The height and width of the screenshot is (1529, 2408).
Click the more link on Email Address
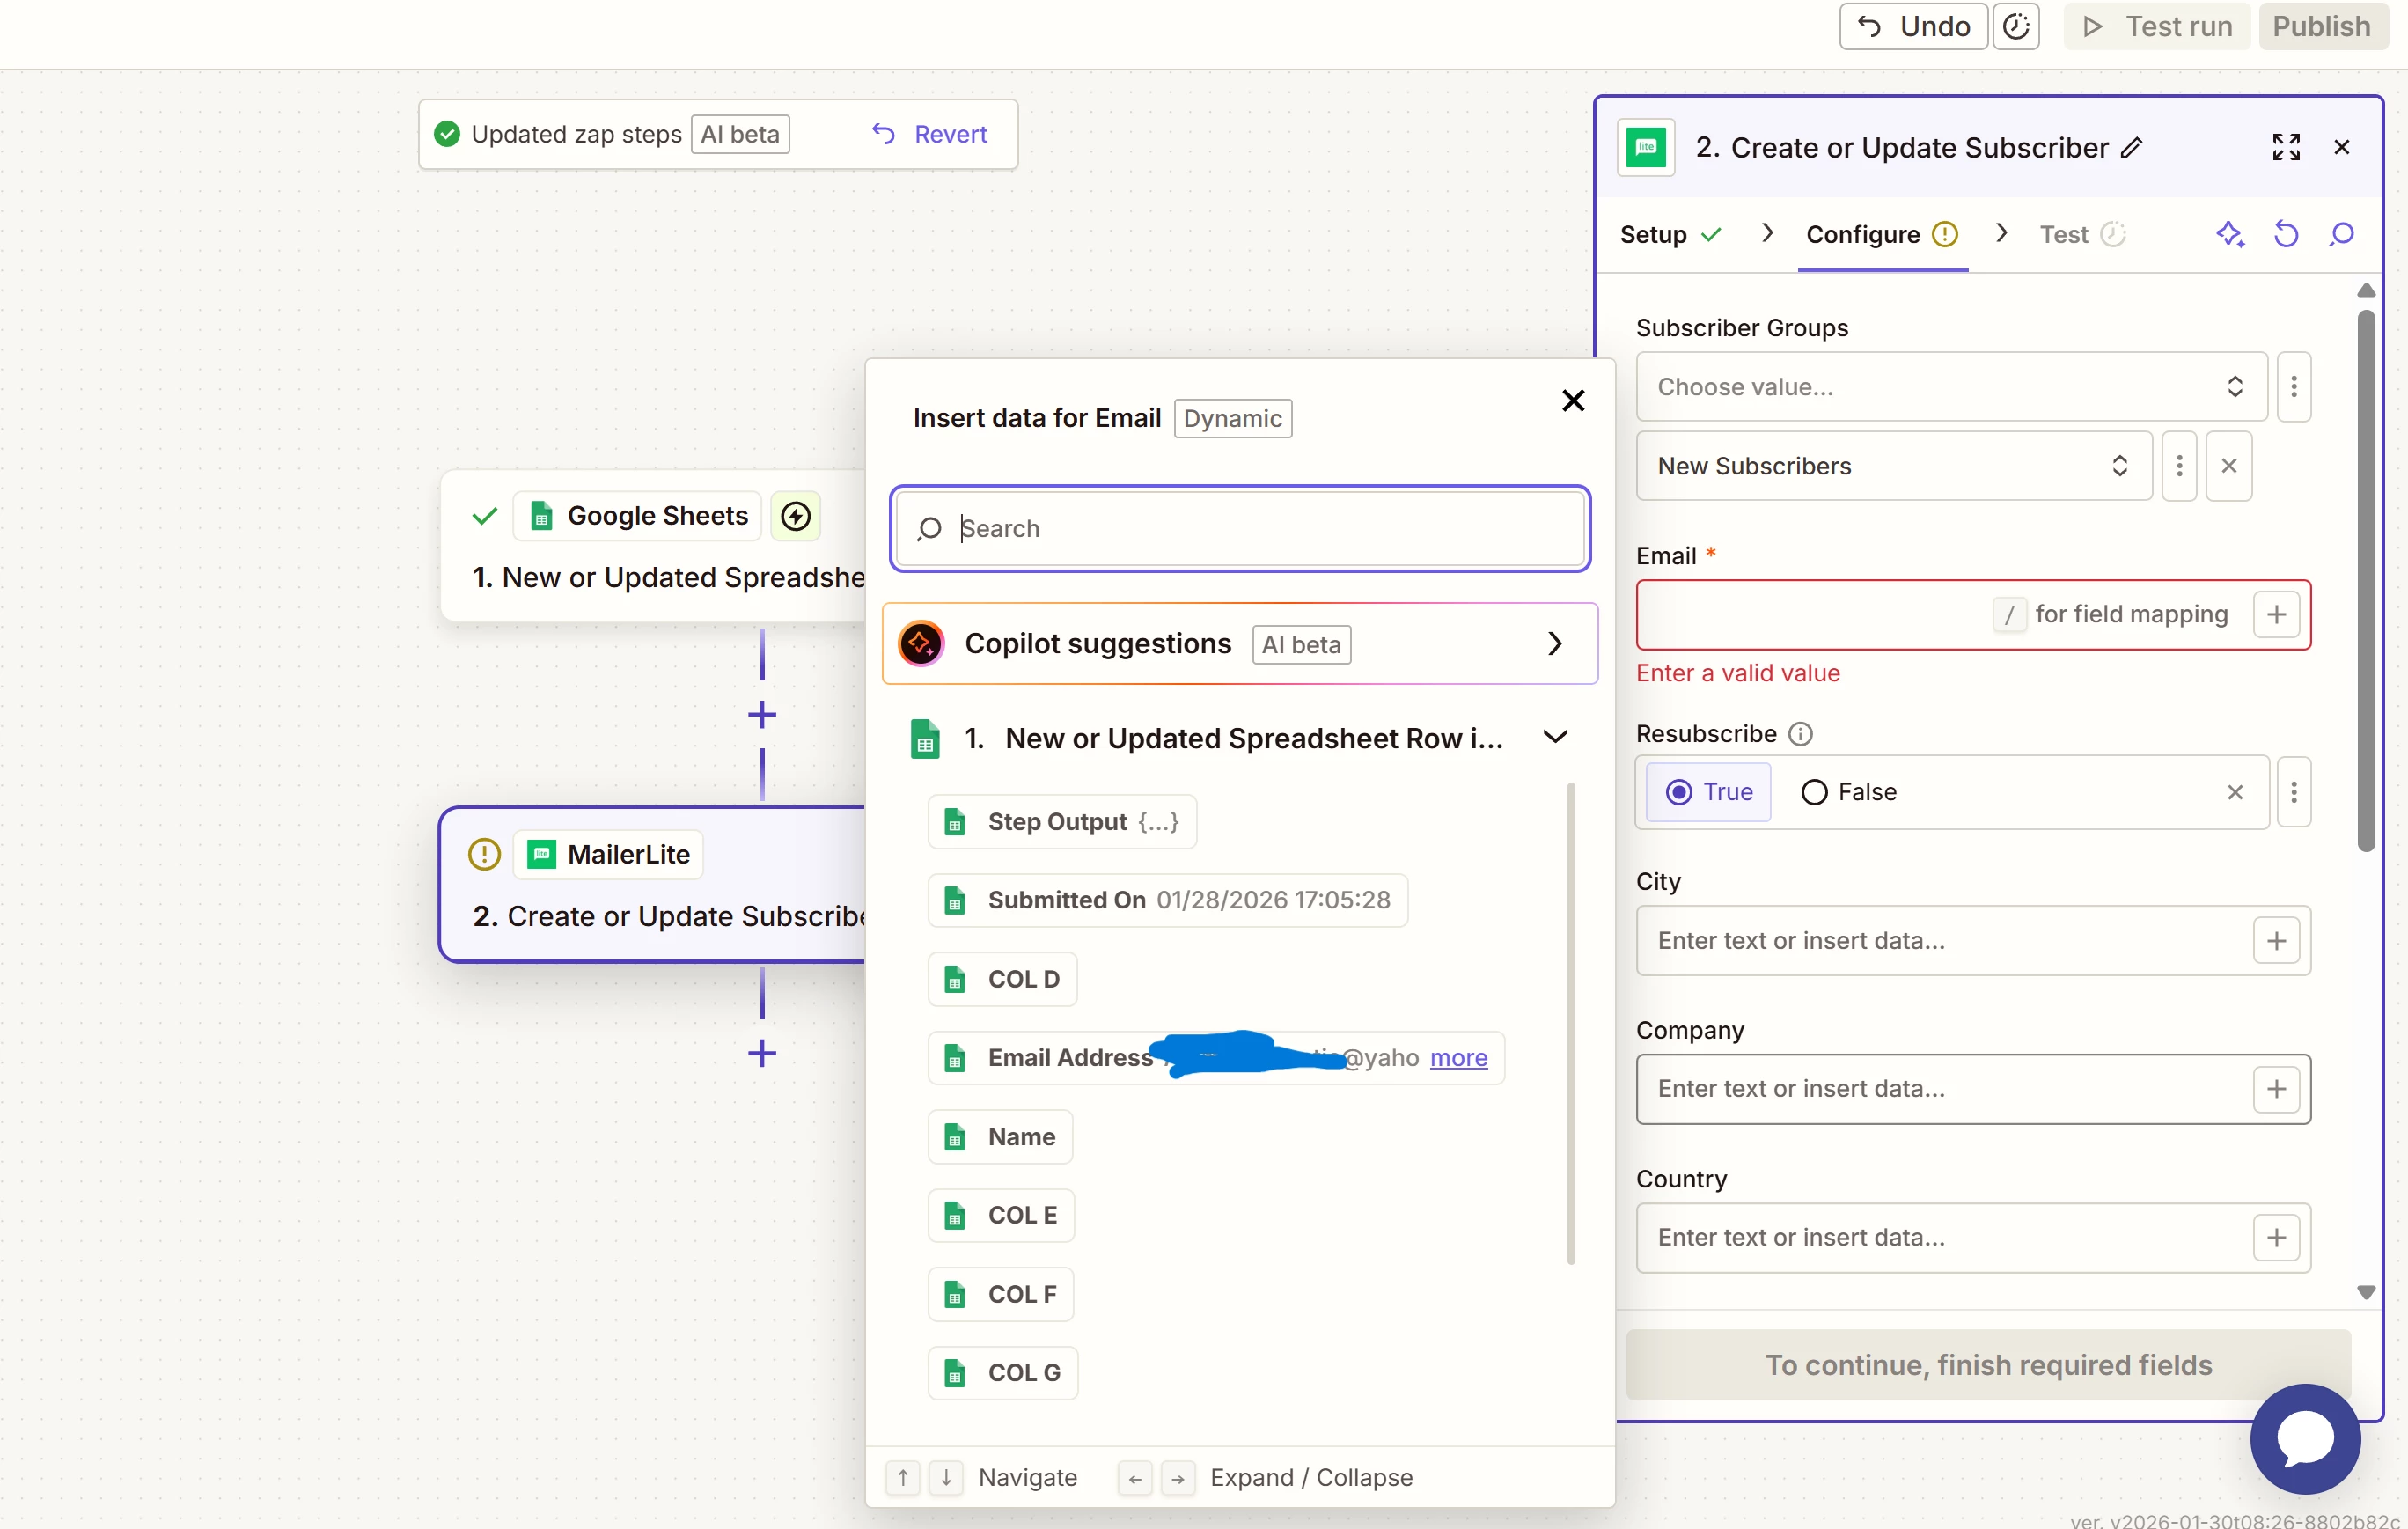click(x=1458, y=1058)
